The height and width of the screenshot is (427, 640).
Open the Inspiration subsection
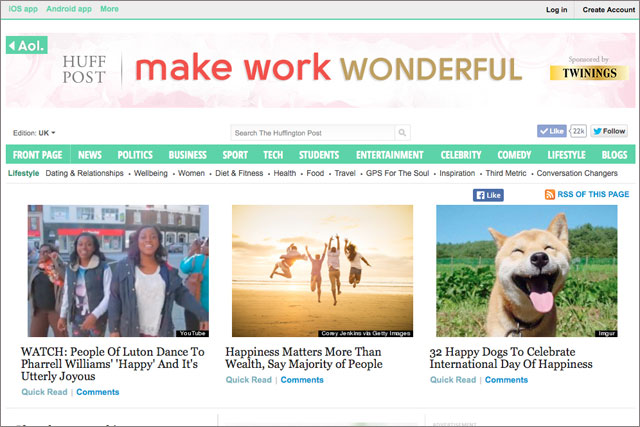(457, 173)
